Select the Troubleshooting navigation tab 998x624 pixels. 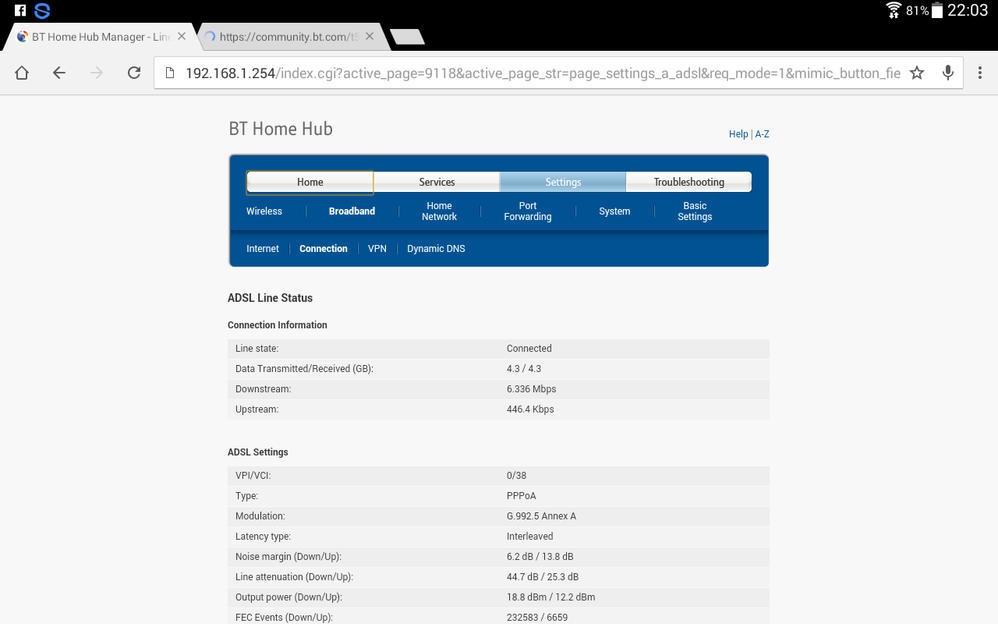click(689, 182)
